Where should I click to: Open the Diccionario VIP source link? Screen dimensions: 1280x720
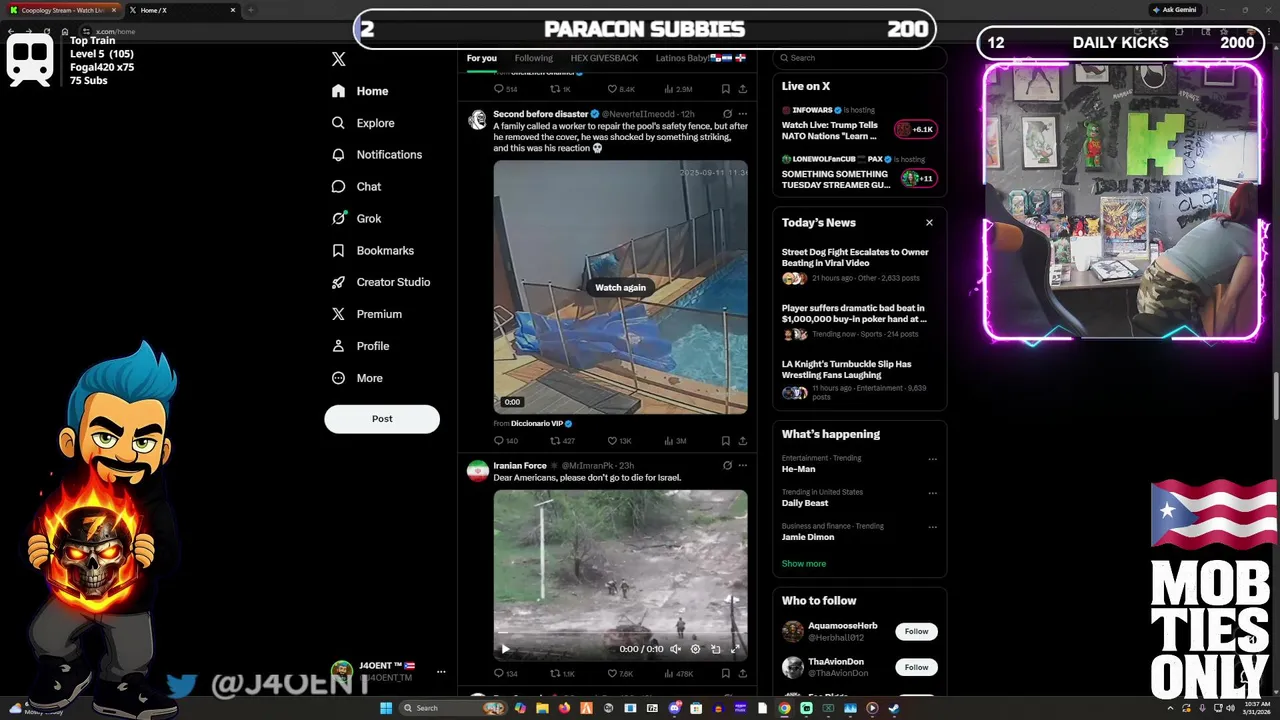click(x=541, y=424)
